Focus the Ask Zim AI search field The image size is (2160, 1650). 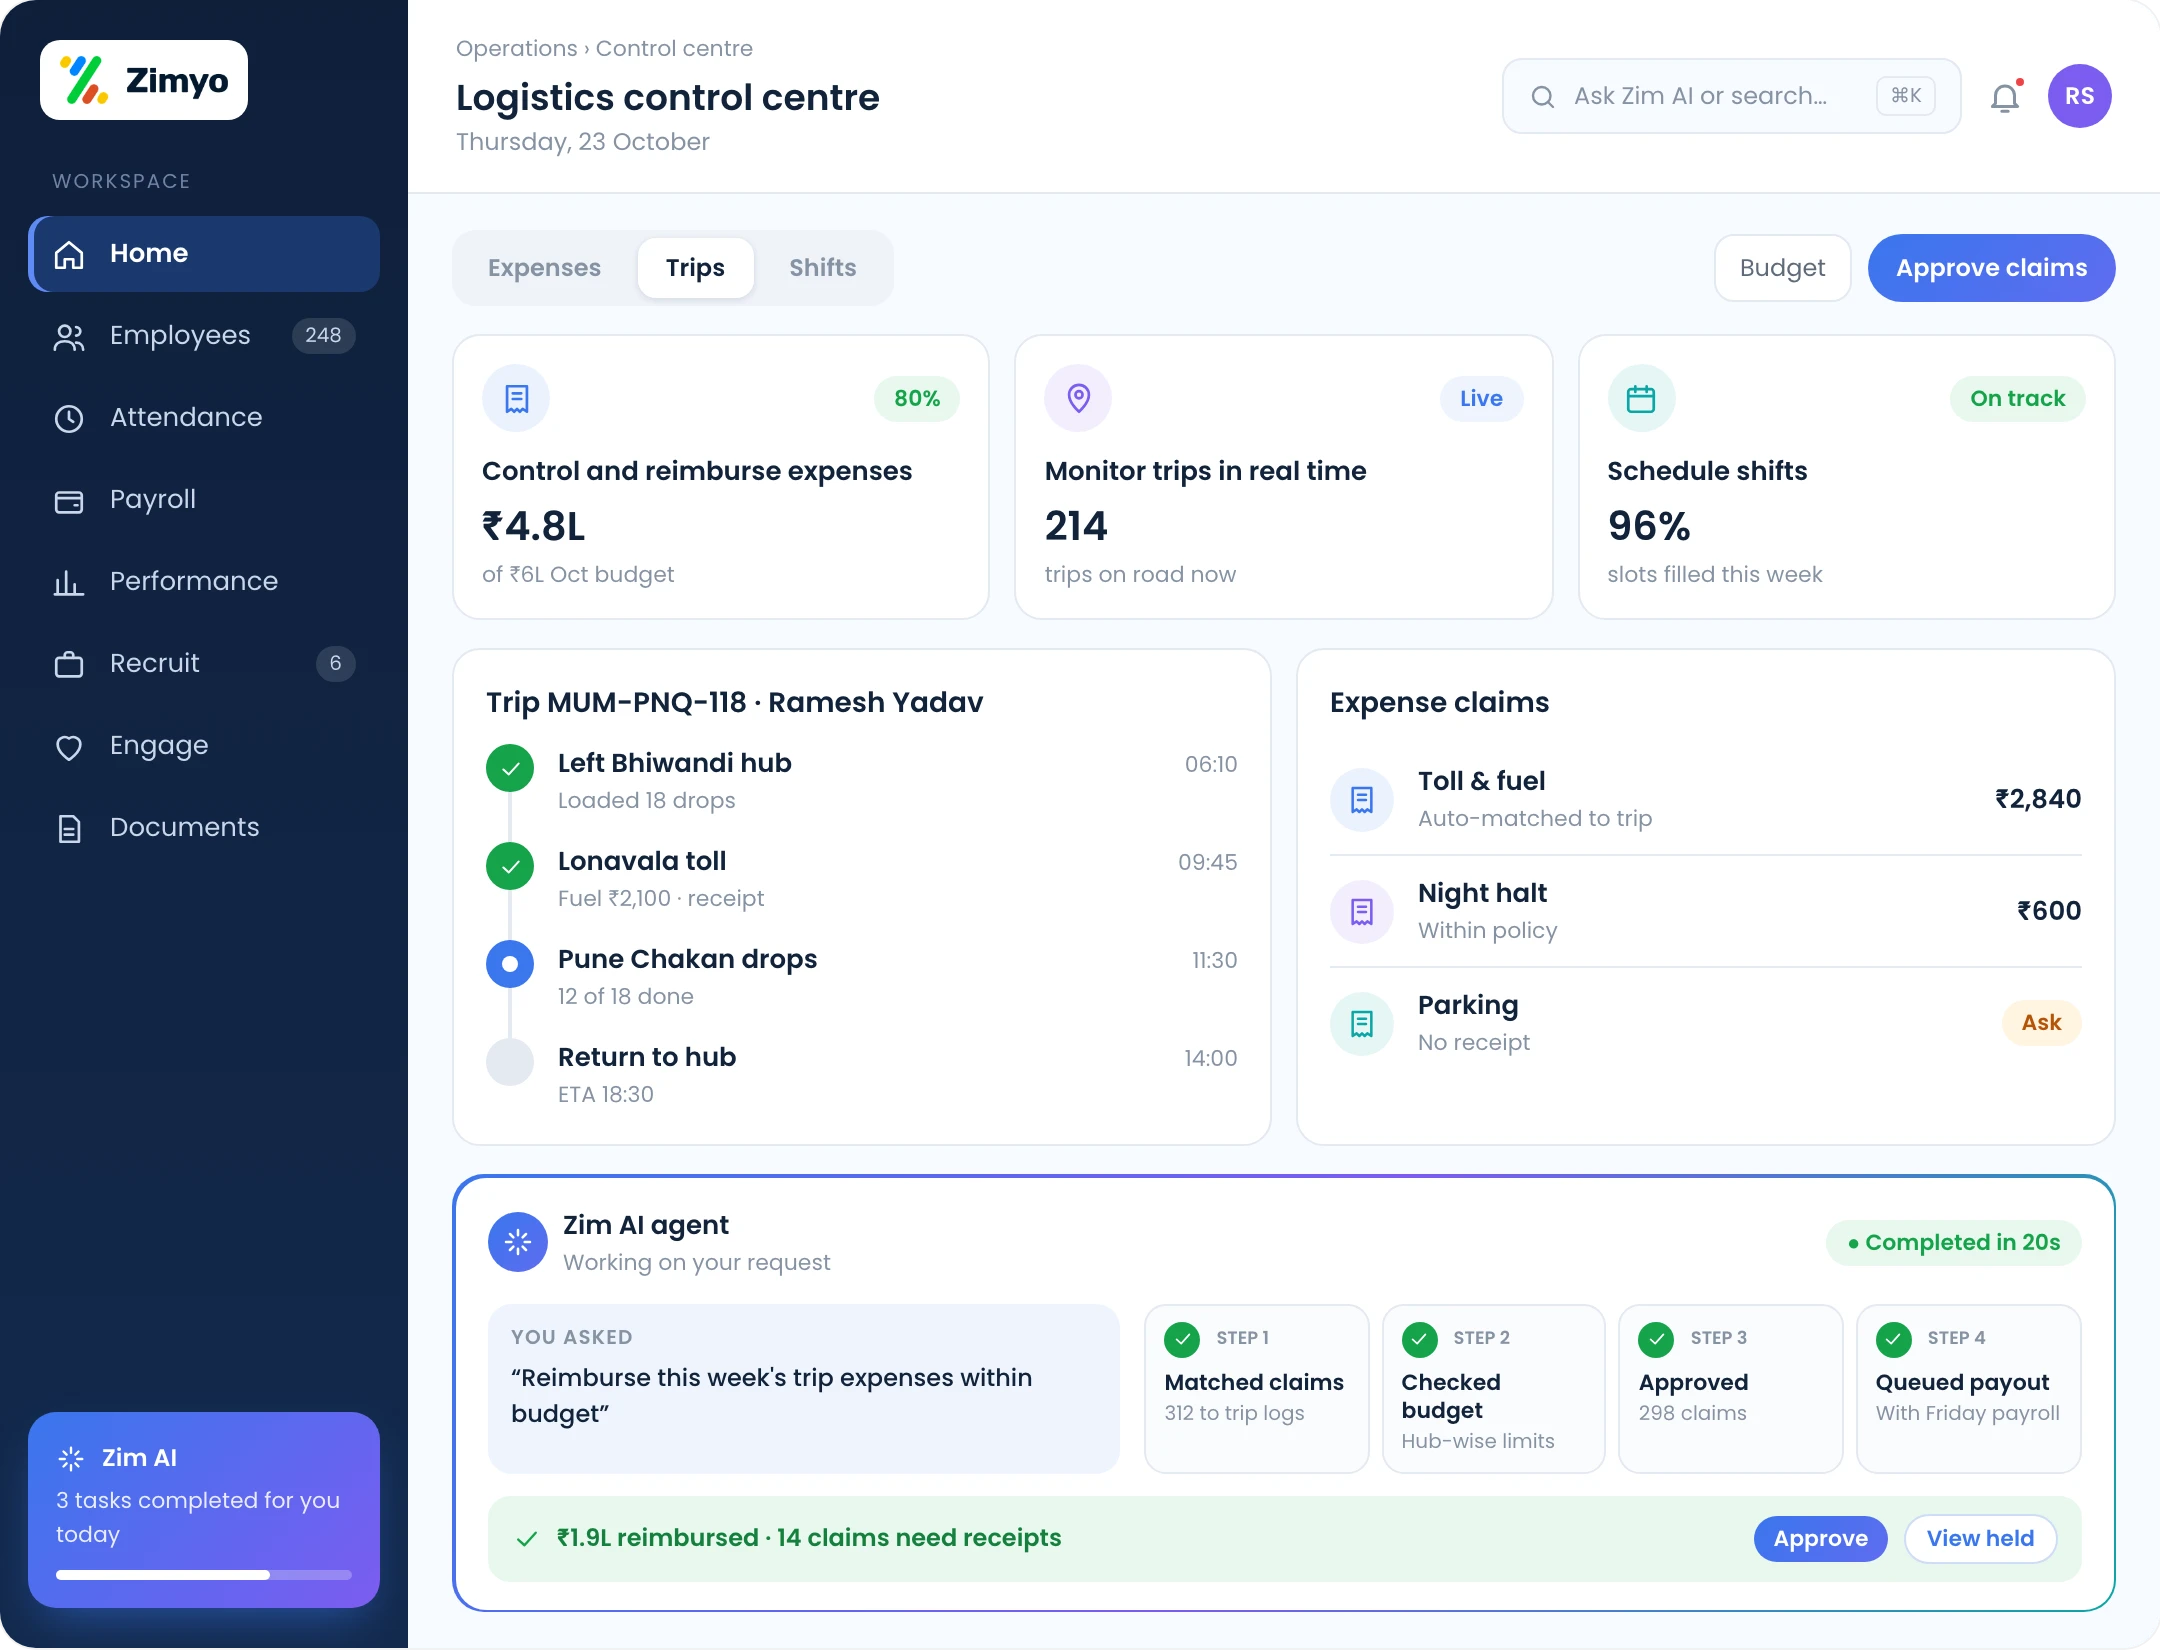click(x=1731, y=96)
